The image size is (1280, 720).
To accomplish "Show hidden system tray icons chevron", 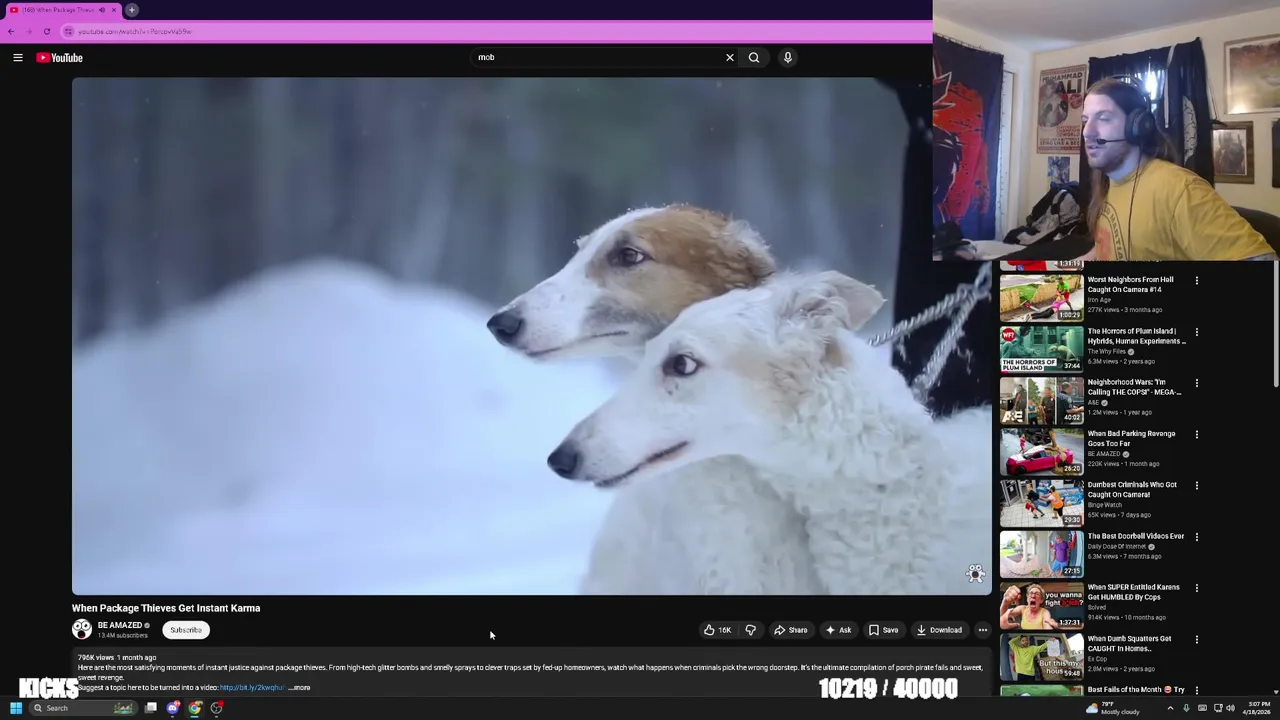I will coord(1170,708).
